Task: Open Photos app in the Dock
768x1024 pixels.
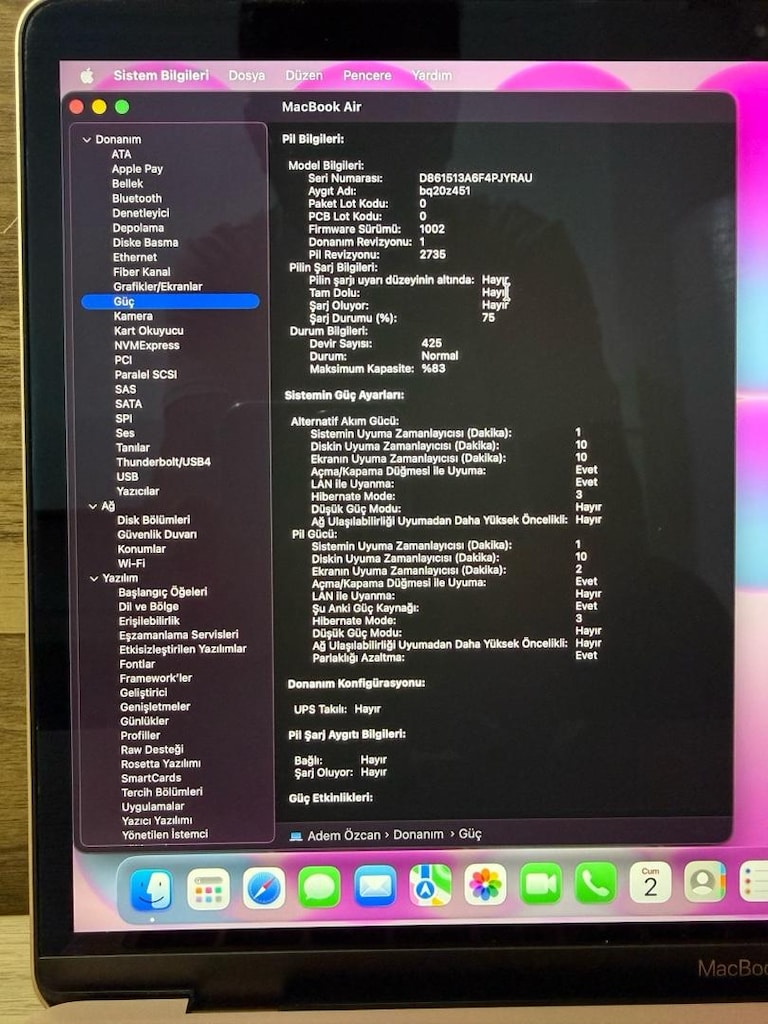Action: tap(485, 884)
